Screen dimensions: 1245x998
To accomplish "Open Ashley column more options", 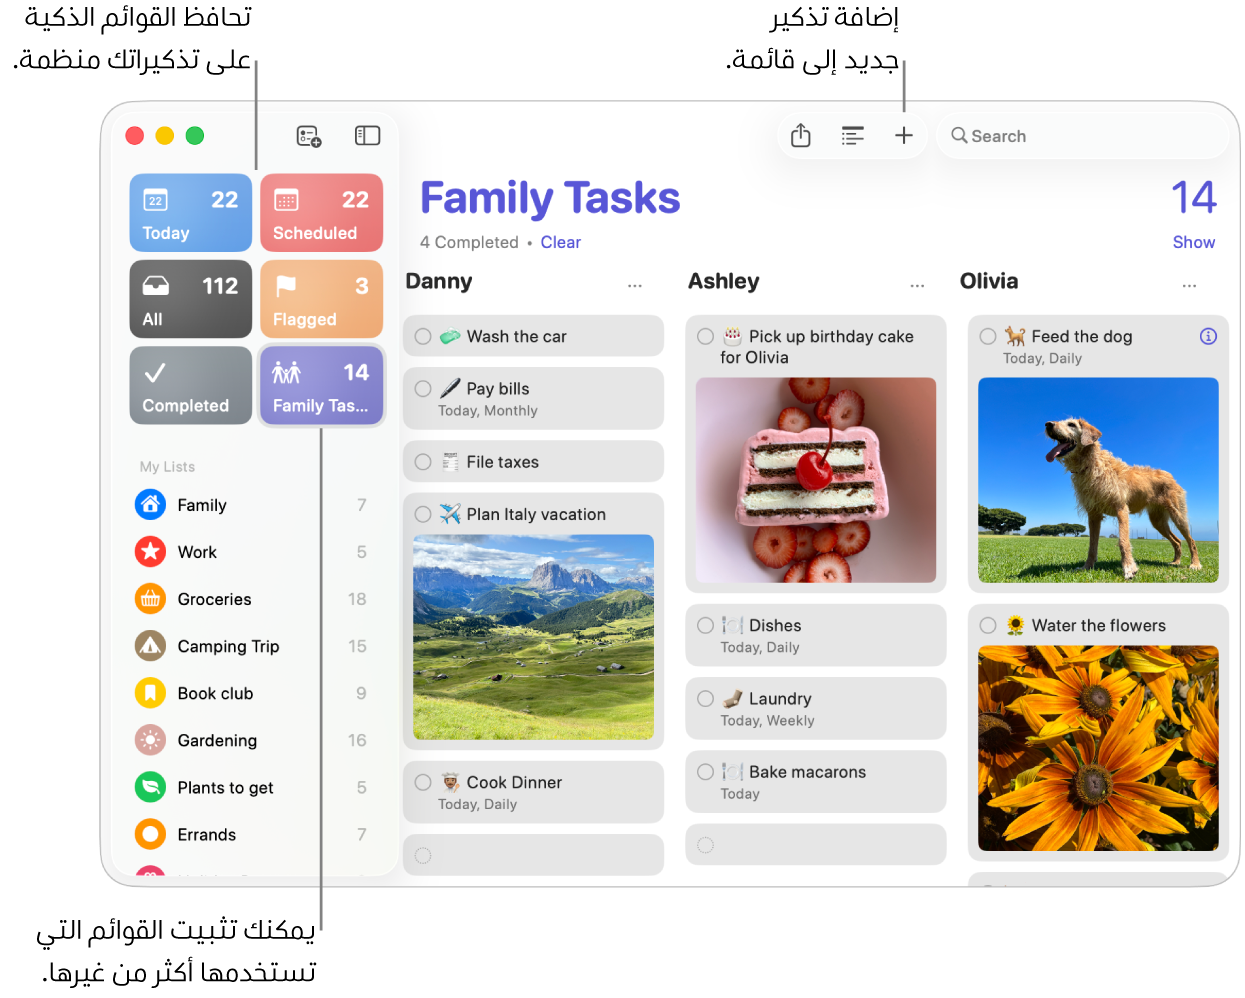I will point(917,285).
